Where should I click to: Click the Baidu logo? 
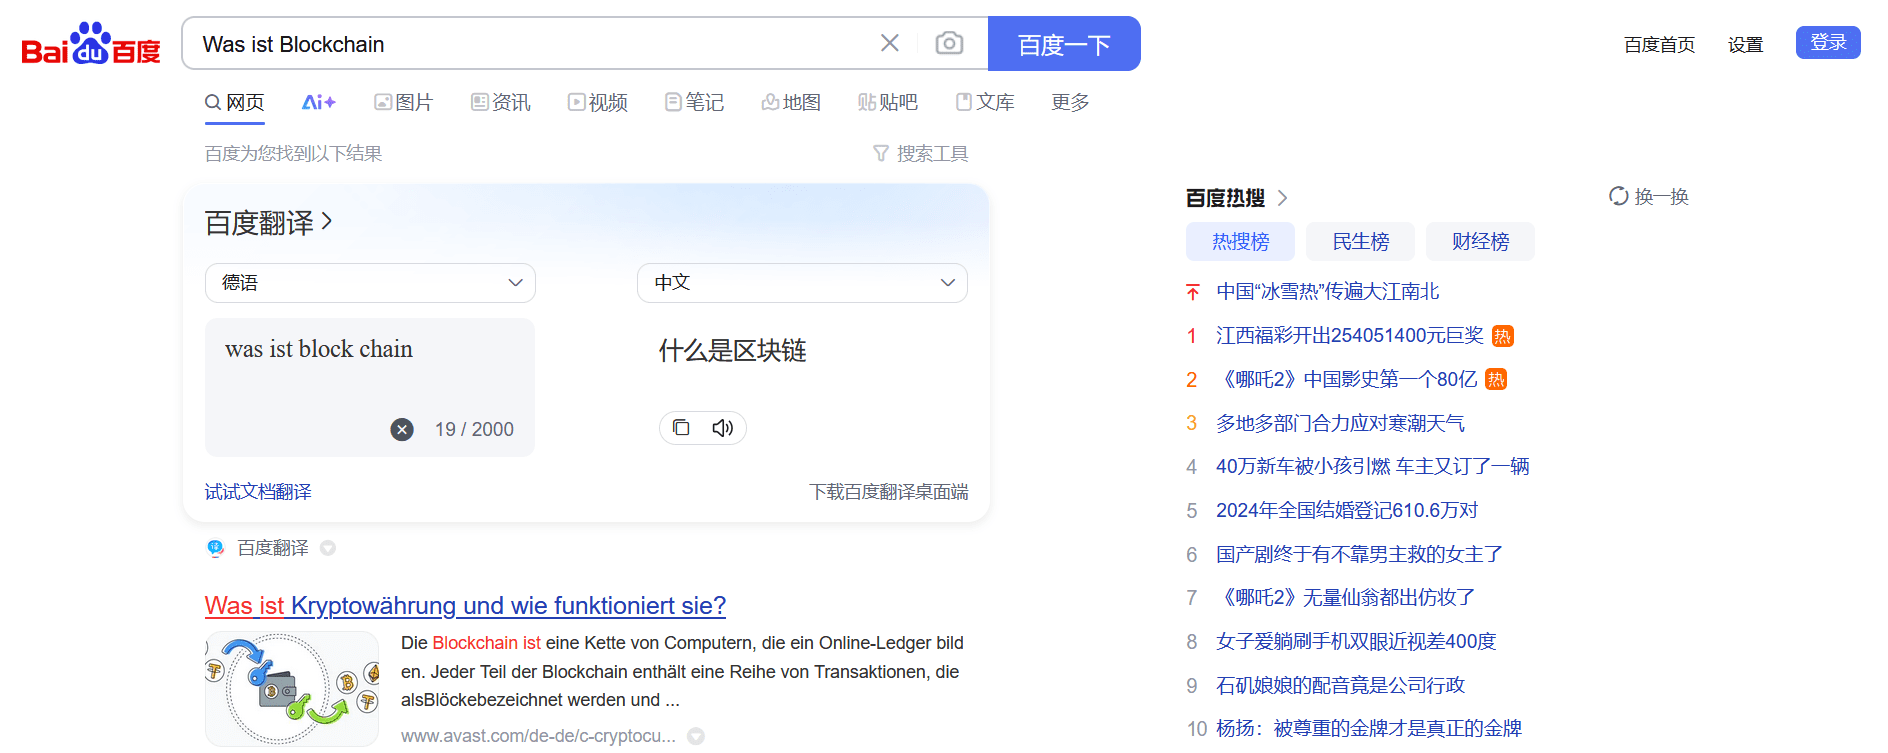coord(91,43)
